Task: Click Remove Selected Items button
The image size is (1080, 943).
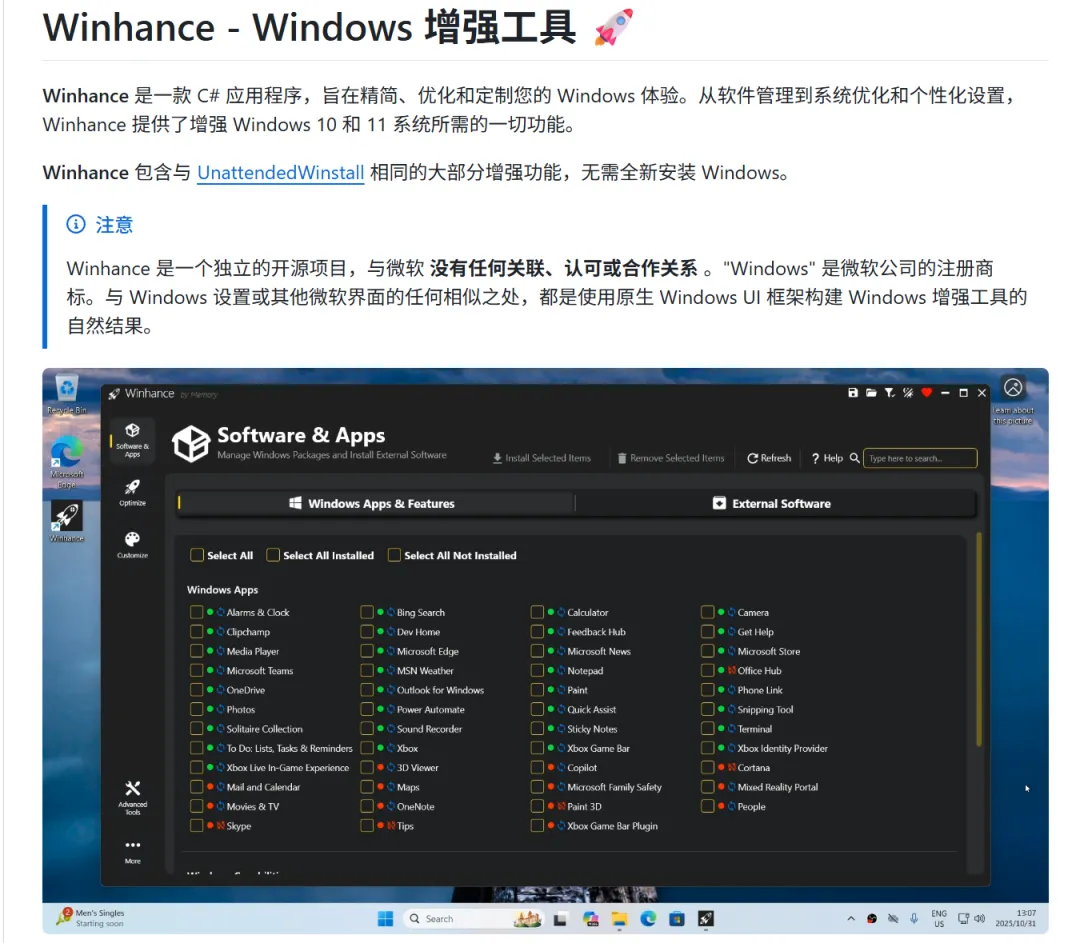Action: coord(671,458)
